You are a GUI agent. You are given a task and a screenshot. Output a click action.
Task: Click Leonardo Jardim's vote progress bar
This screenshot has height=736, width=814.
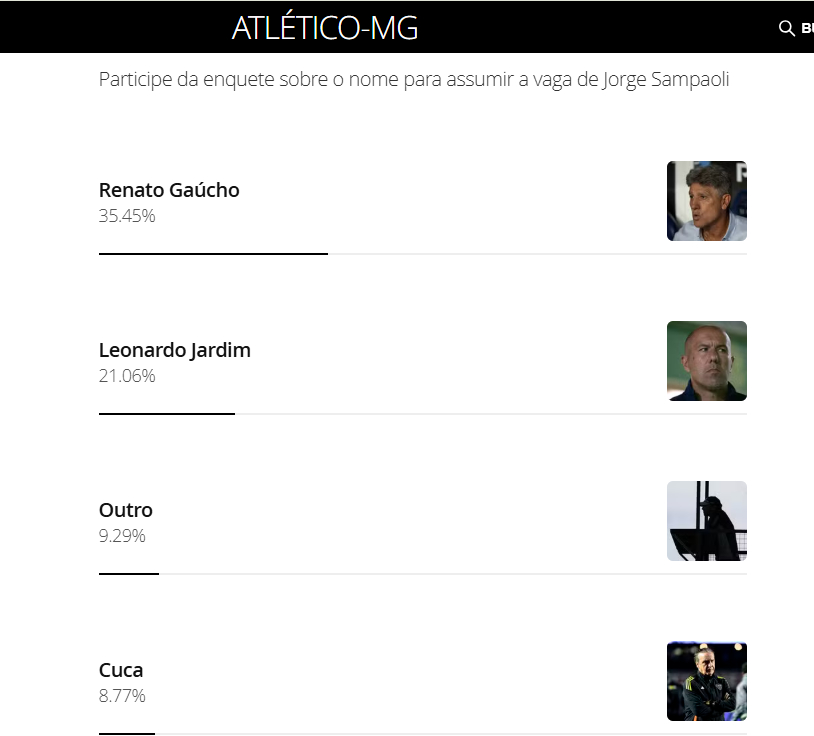tap(167, 413)
